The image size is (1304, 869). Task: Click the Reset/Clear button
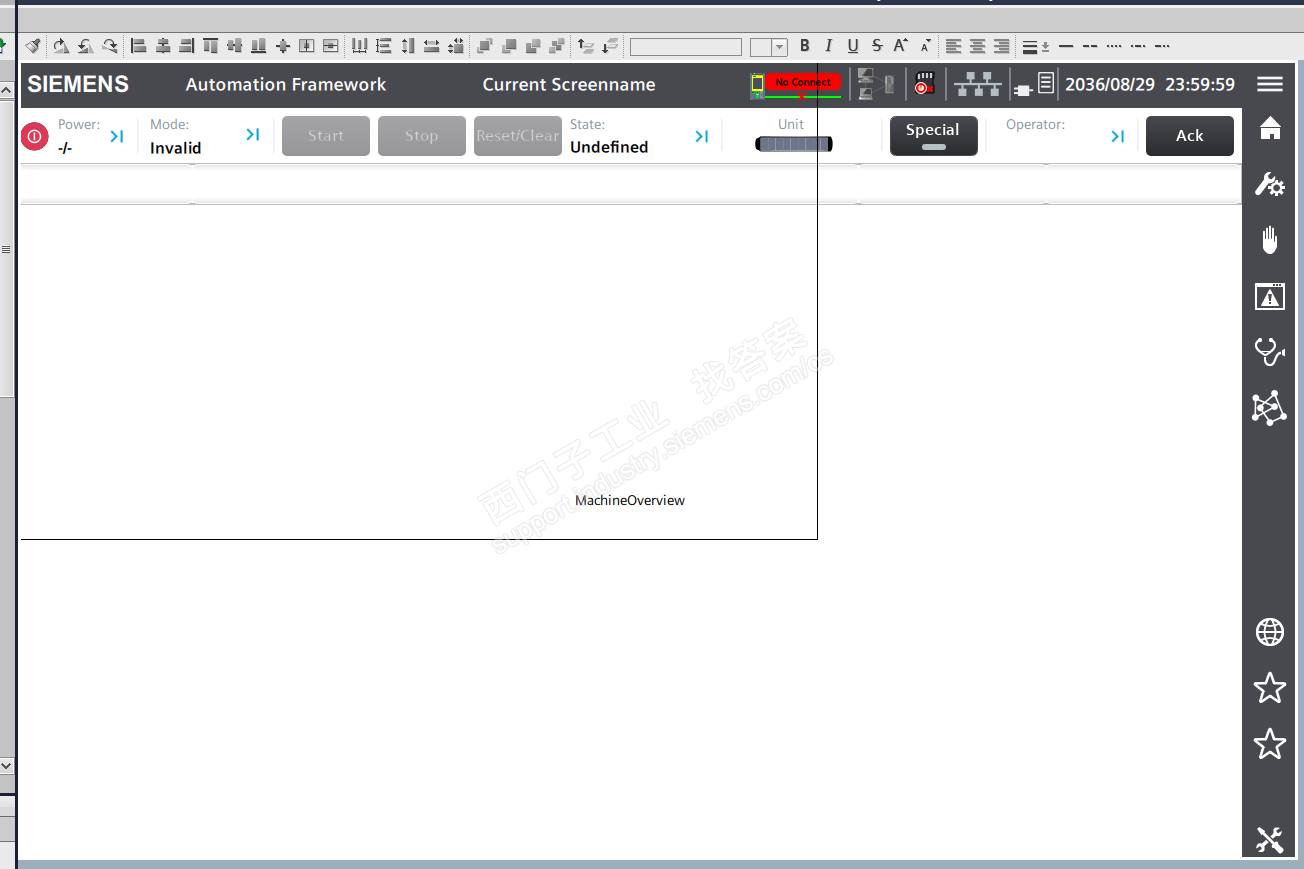pyautogui.click(x=518, y=136)
